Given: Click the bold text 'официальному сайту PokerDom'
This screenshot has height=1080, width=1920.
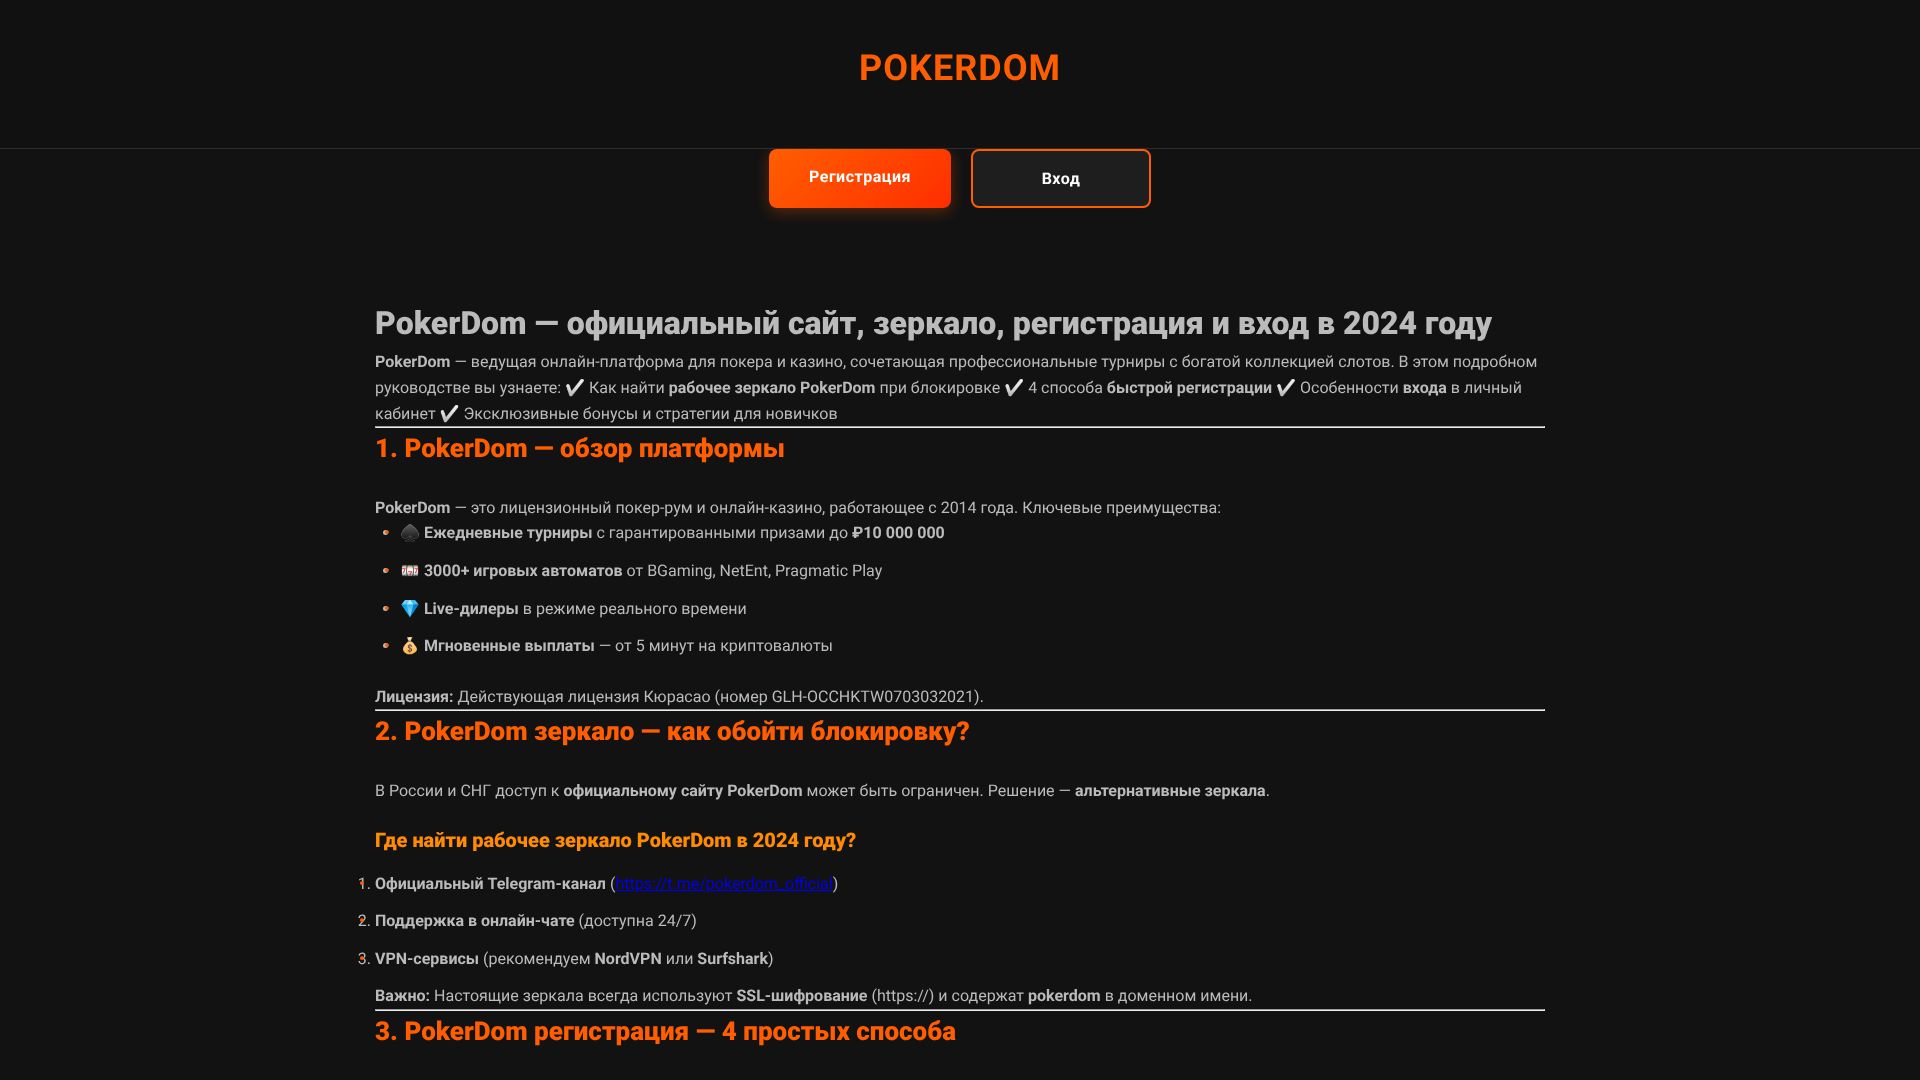Looking at the screenshot, I should [683, 791].
